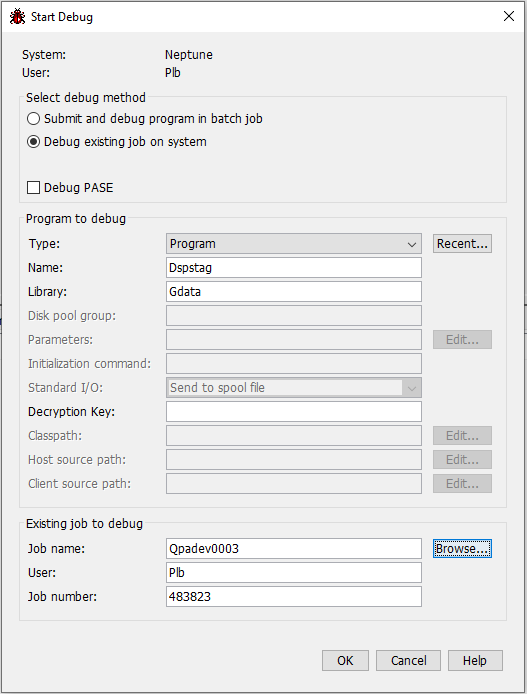Viewport: 527px width, 694px height.
Task: Open the Recent... programs list
Action: pyautogui.click(x=462, y=244)
